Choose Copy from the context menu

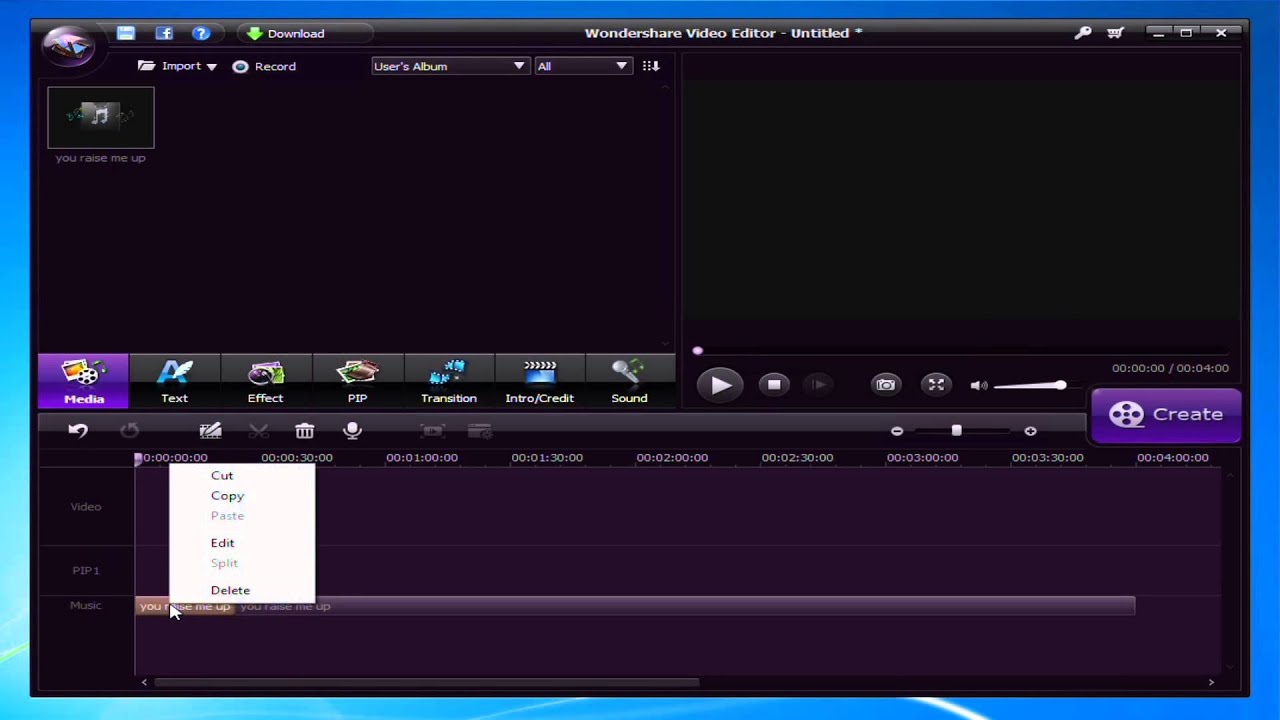pos(227,496)
